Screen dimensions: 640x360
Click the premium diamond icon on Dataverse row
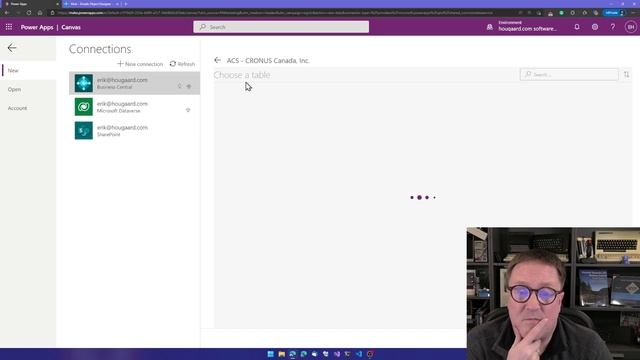click(188, 110)
